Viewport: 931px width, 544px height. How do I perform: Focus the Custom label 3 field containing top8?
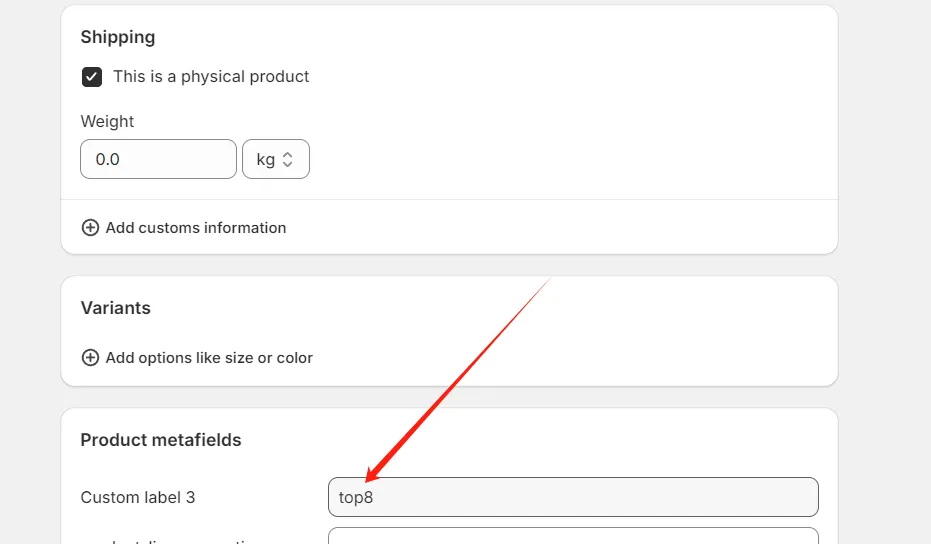(x=572, y=497)
